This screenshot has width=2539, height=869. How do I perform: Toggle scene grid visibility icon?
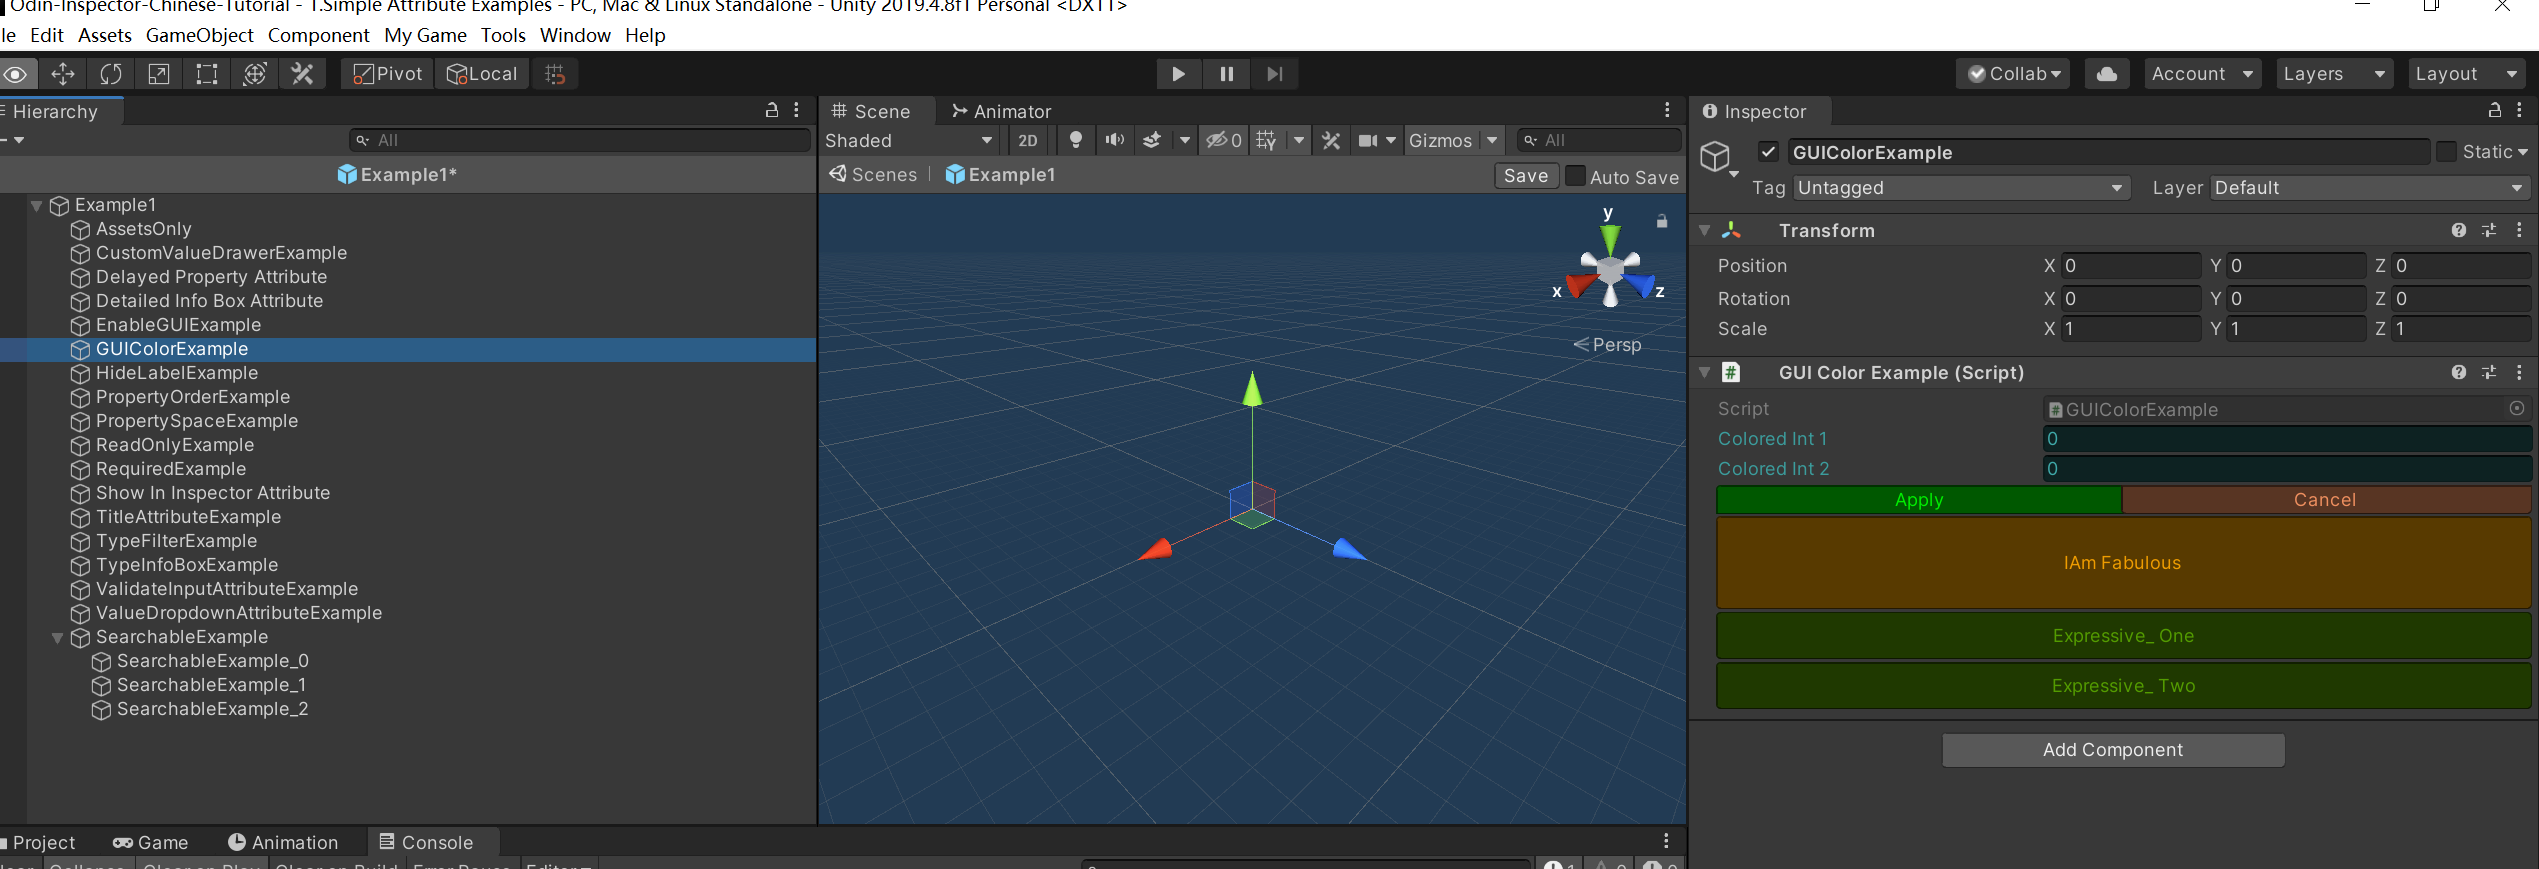click(x=1266, y=141)
